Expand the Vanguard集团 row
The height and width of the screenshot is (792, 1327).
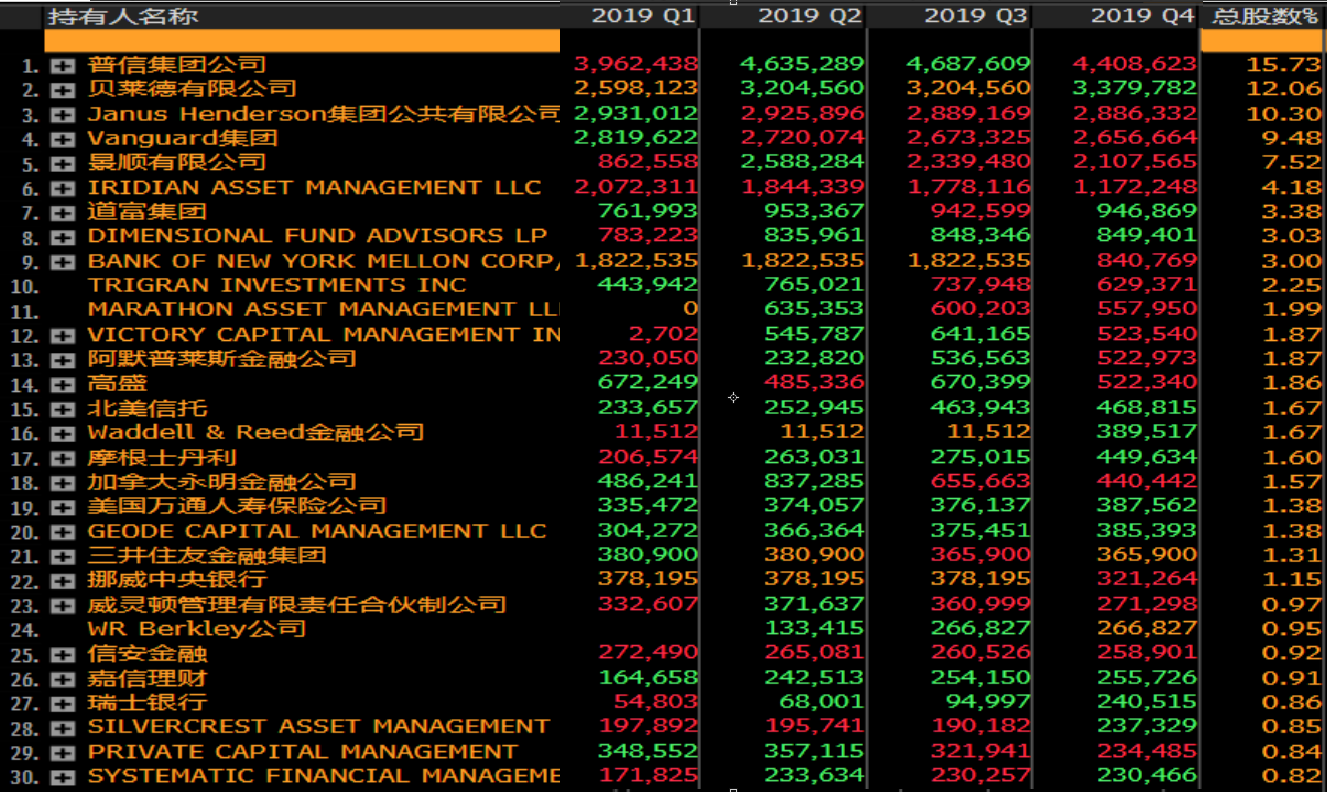click(x=63, y=138)
